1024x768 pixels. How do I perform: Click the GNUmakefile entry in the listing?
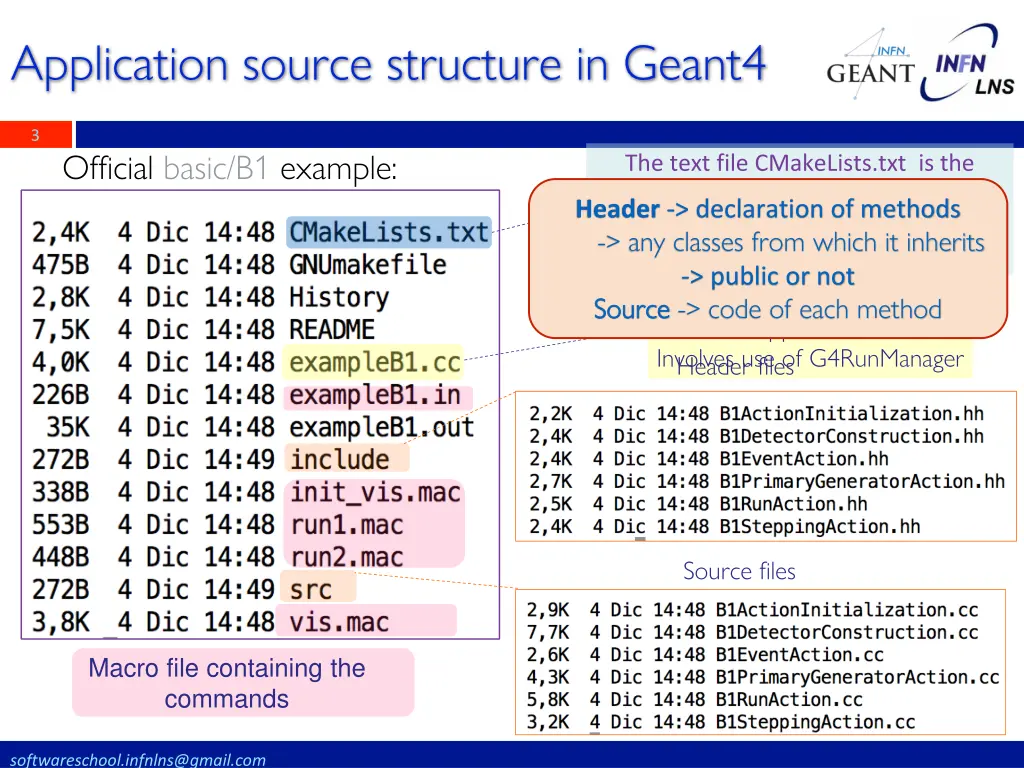368,264
